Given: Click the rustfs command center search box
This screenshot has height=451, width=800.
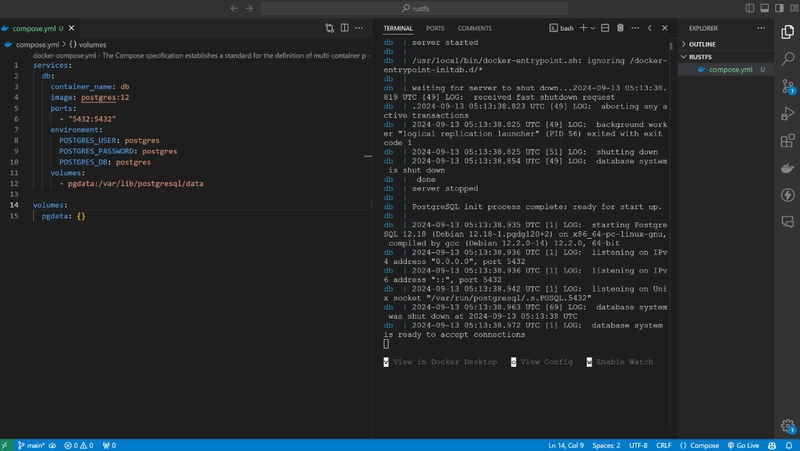Looking at the screenshot, I should click(x=415, y=8).
